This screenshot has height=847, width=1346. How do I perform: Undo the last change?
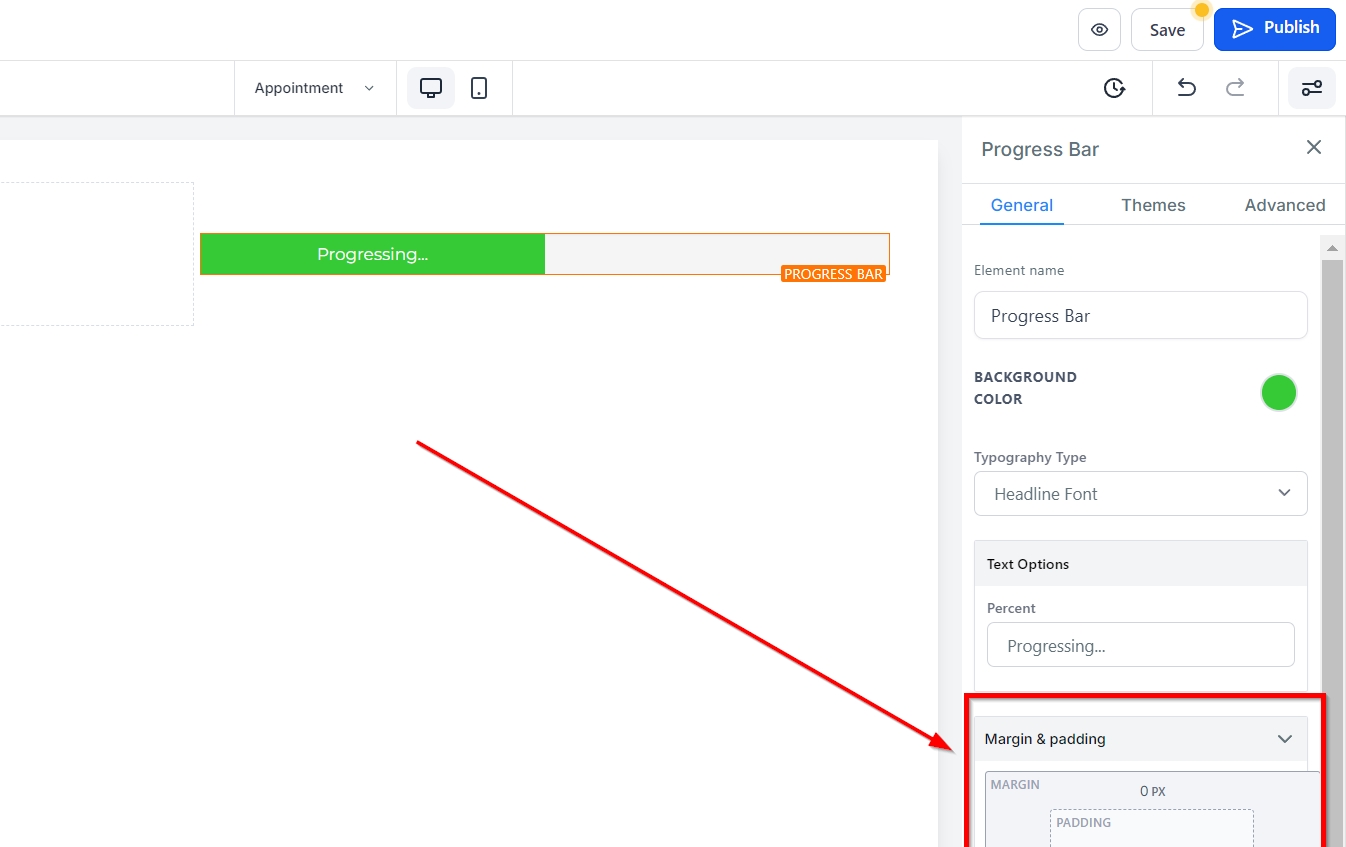[x=1186, y=88]
